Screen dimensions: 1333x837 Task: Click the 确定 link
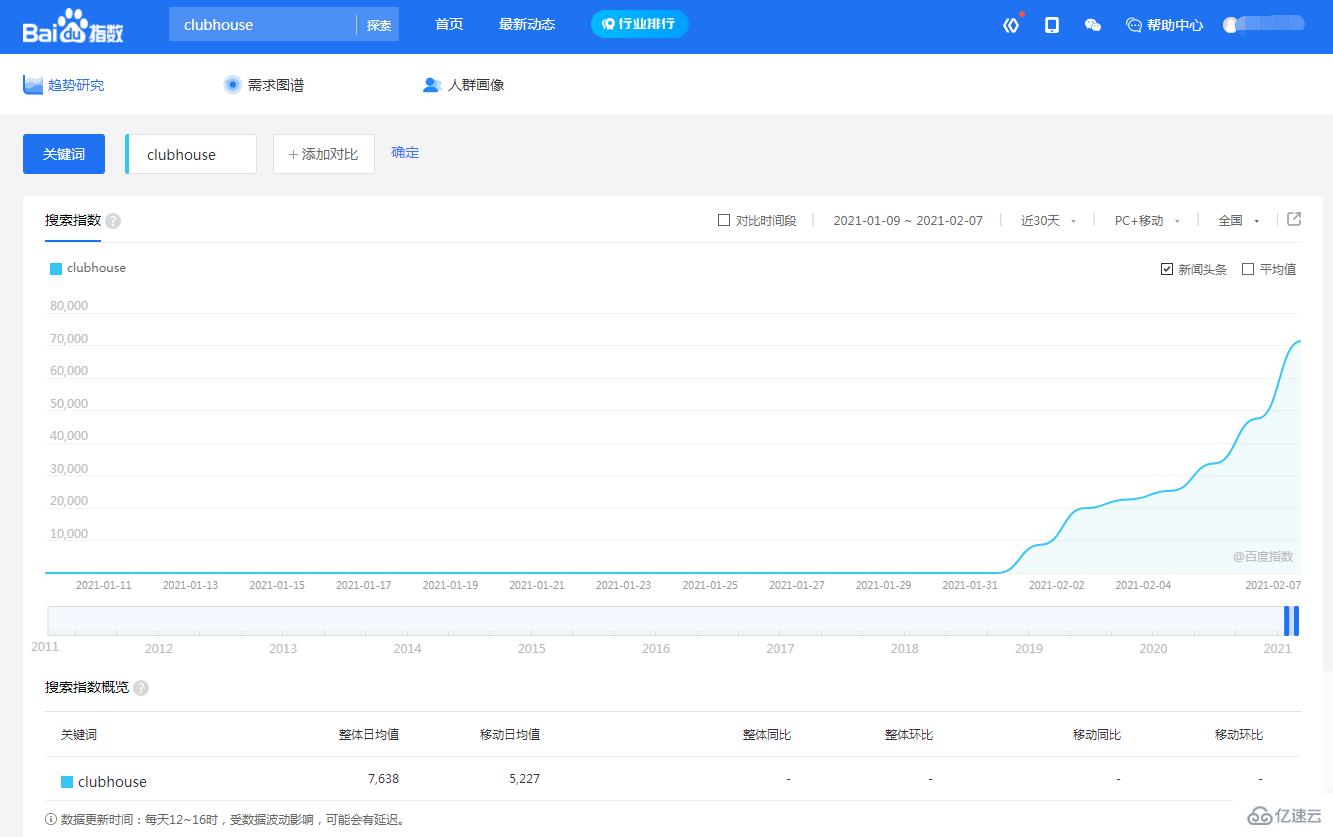click(405, 153)
